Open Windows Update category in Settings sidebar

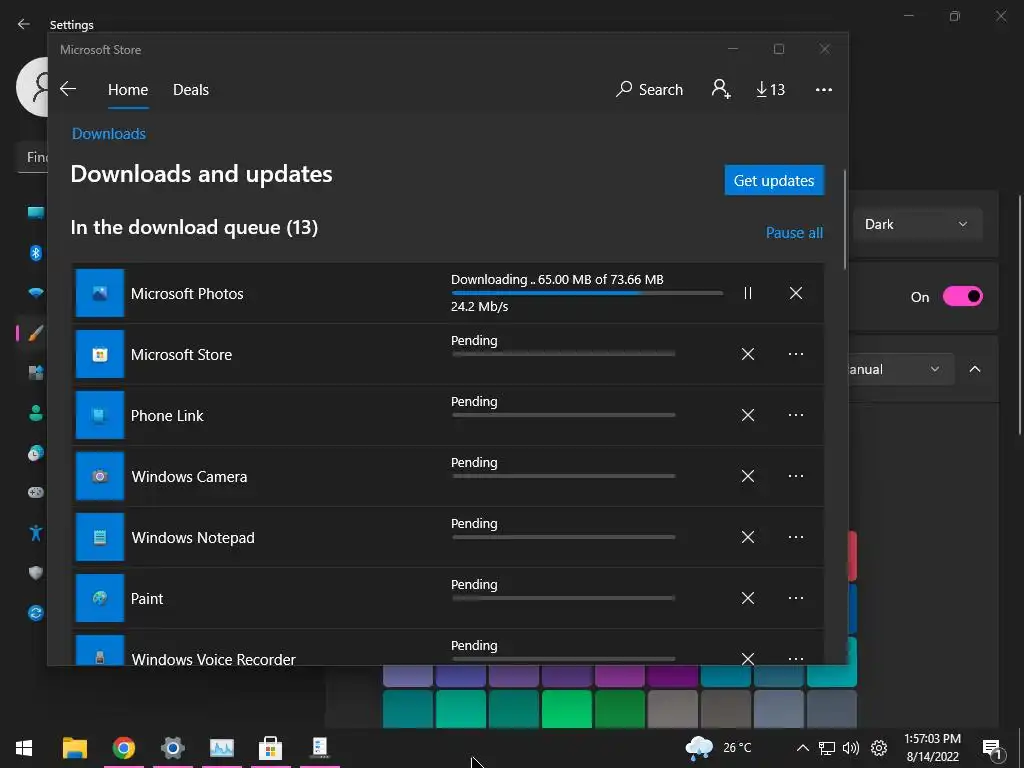[36, 613]
